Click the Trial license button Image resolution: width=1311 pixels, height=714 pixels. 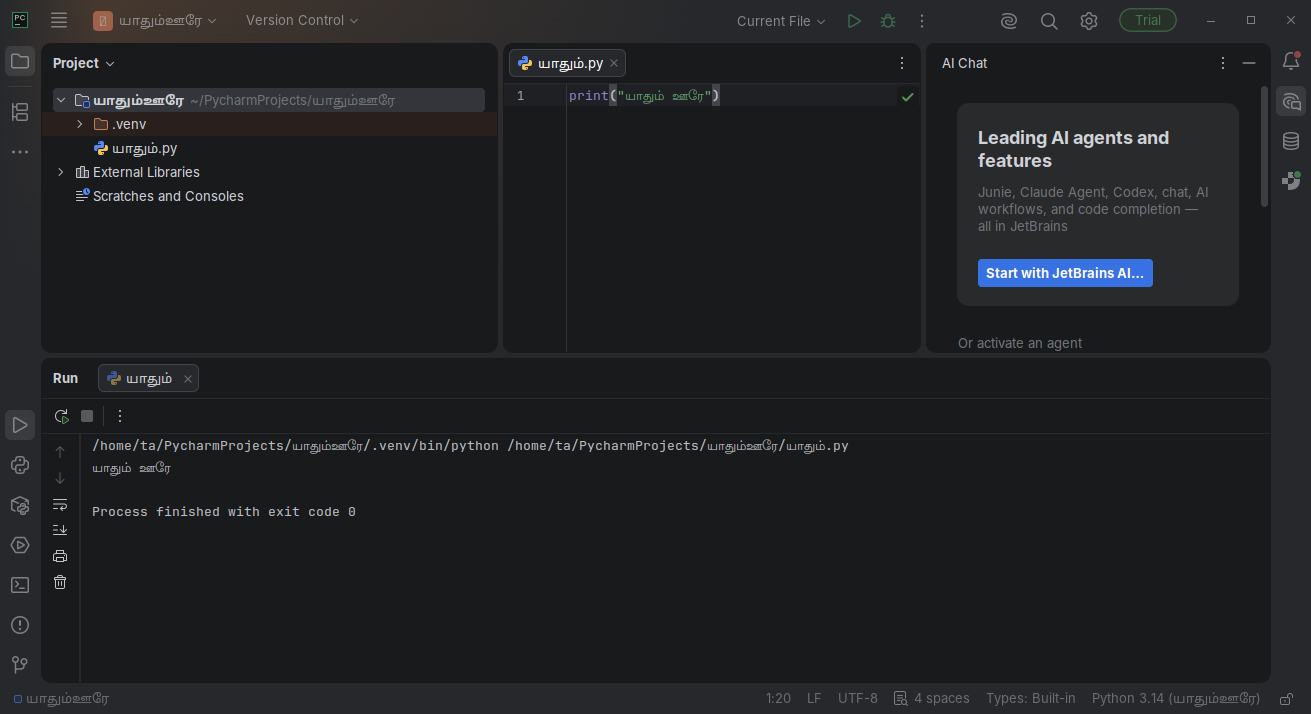pos(1148,20)
